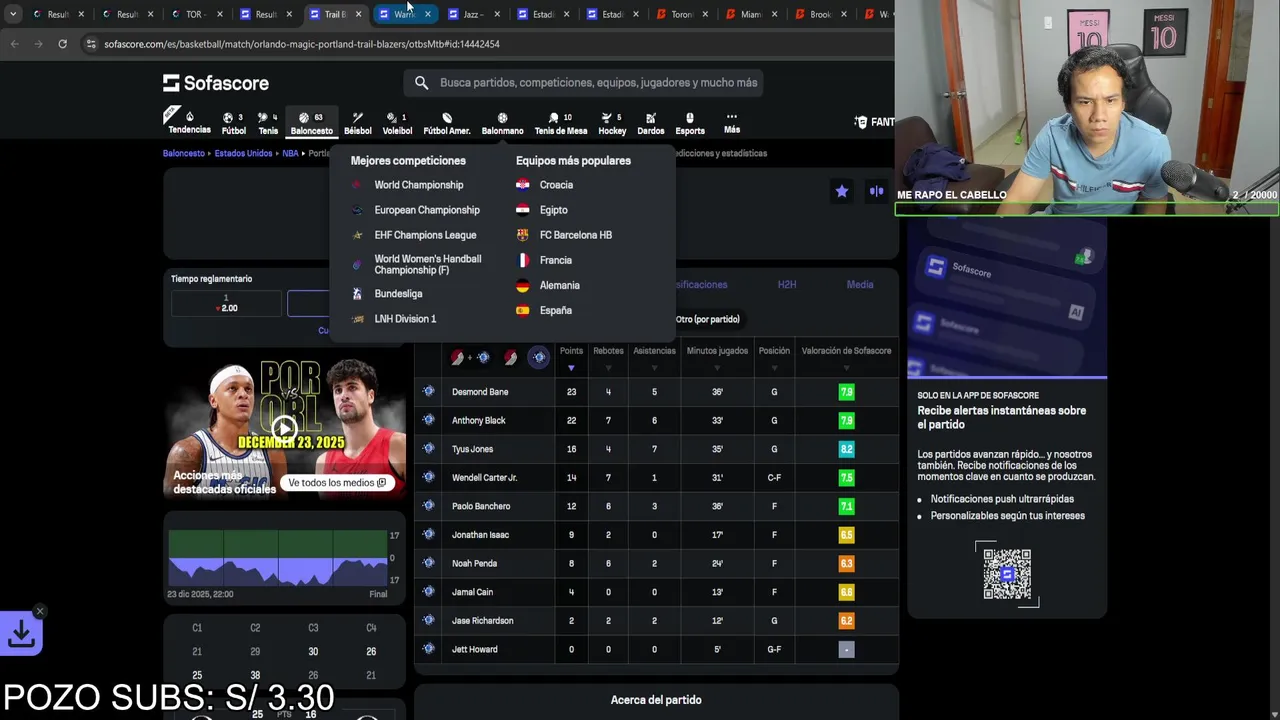Select the Béisbol sport icon
1280x720 pixels.
click(357, 123)
